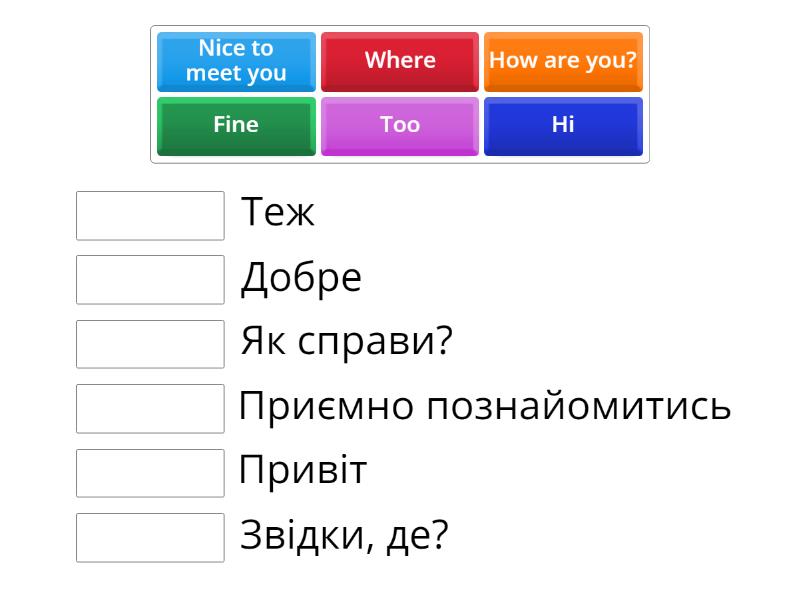Choose the "Too" word tile
This screenshot has width=800, height=600.
click(400, 126)
